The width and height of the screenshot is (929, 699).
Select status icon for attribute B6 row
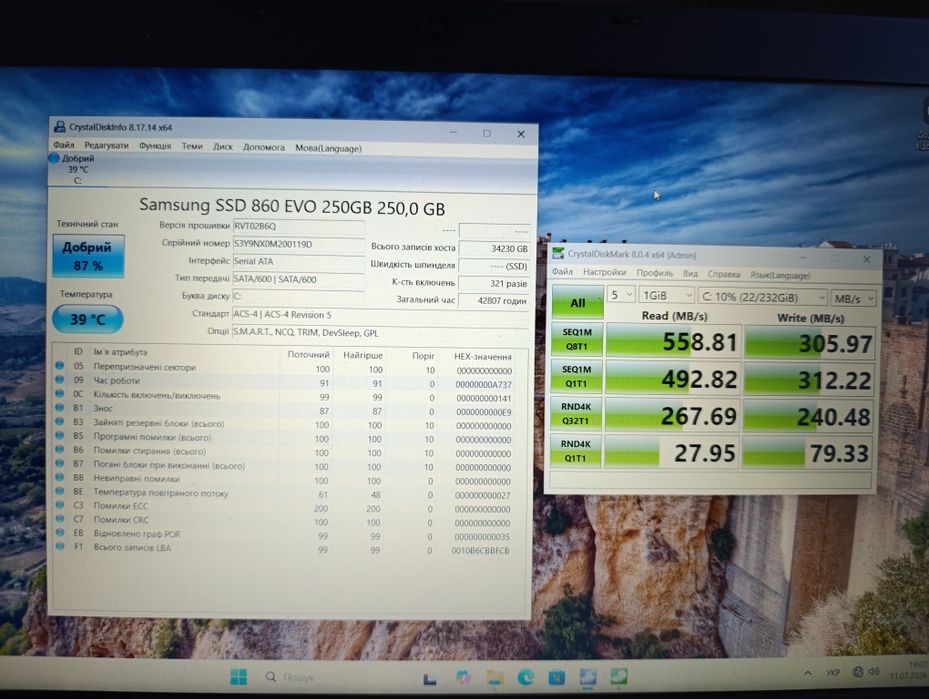click(x=60, y=449)
